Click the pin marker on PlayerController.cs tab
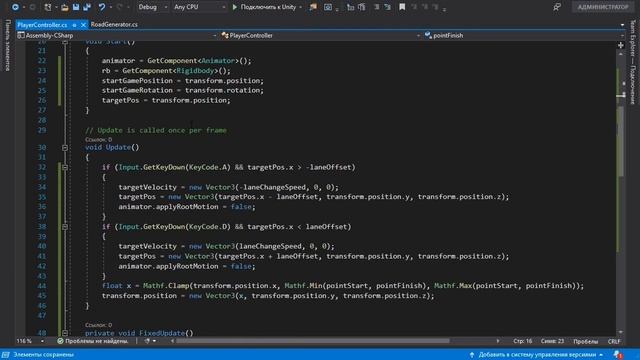Image resolution: width=640 pixels, height=360 pixels. pos(74,25)
